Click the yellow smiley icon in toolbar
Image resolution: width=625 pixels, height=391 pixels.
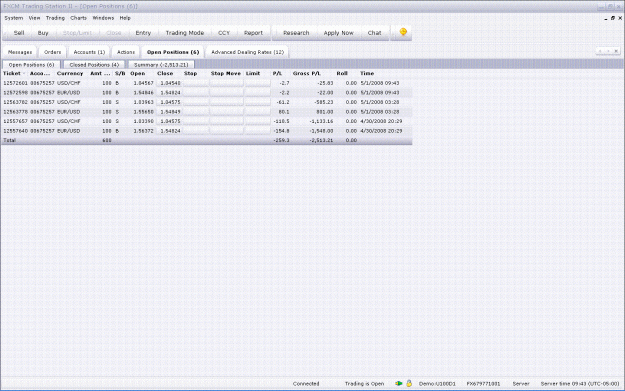403,32
